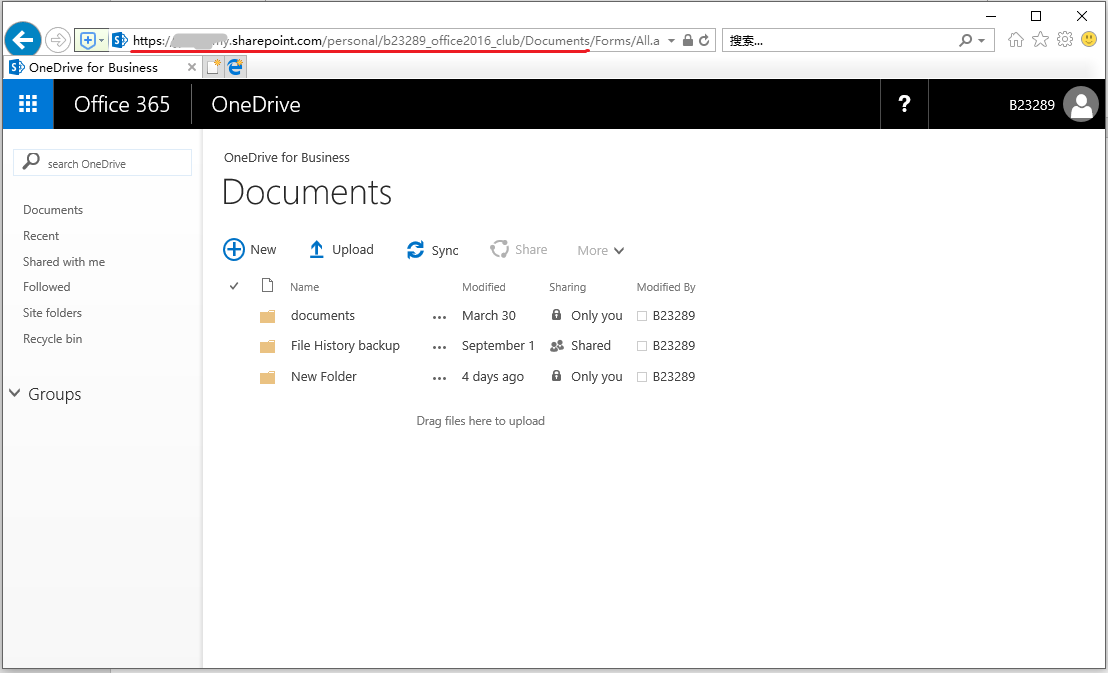Viewport: 1108px width, 673px height.
Task: Collapse the Groups section chevron
Action: point(15,394)
